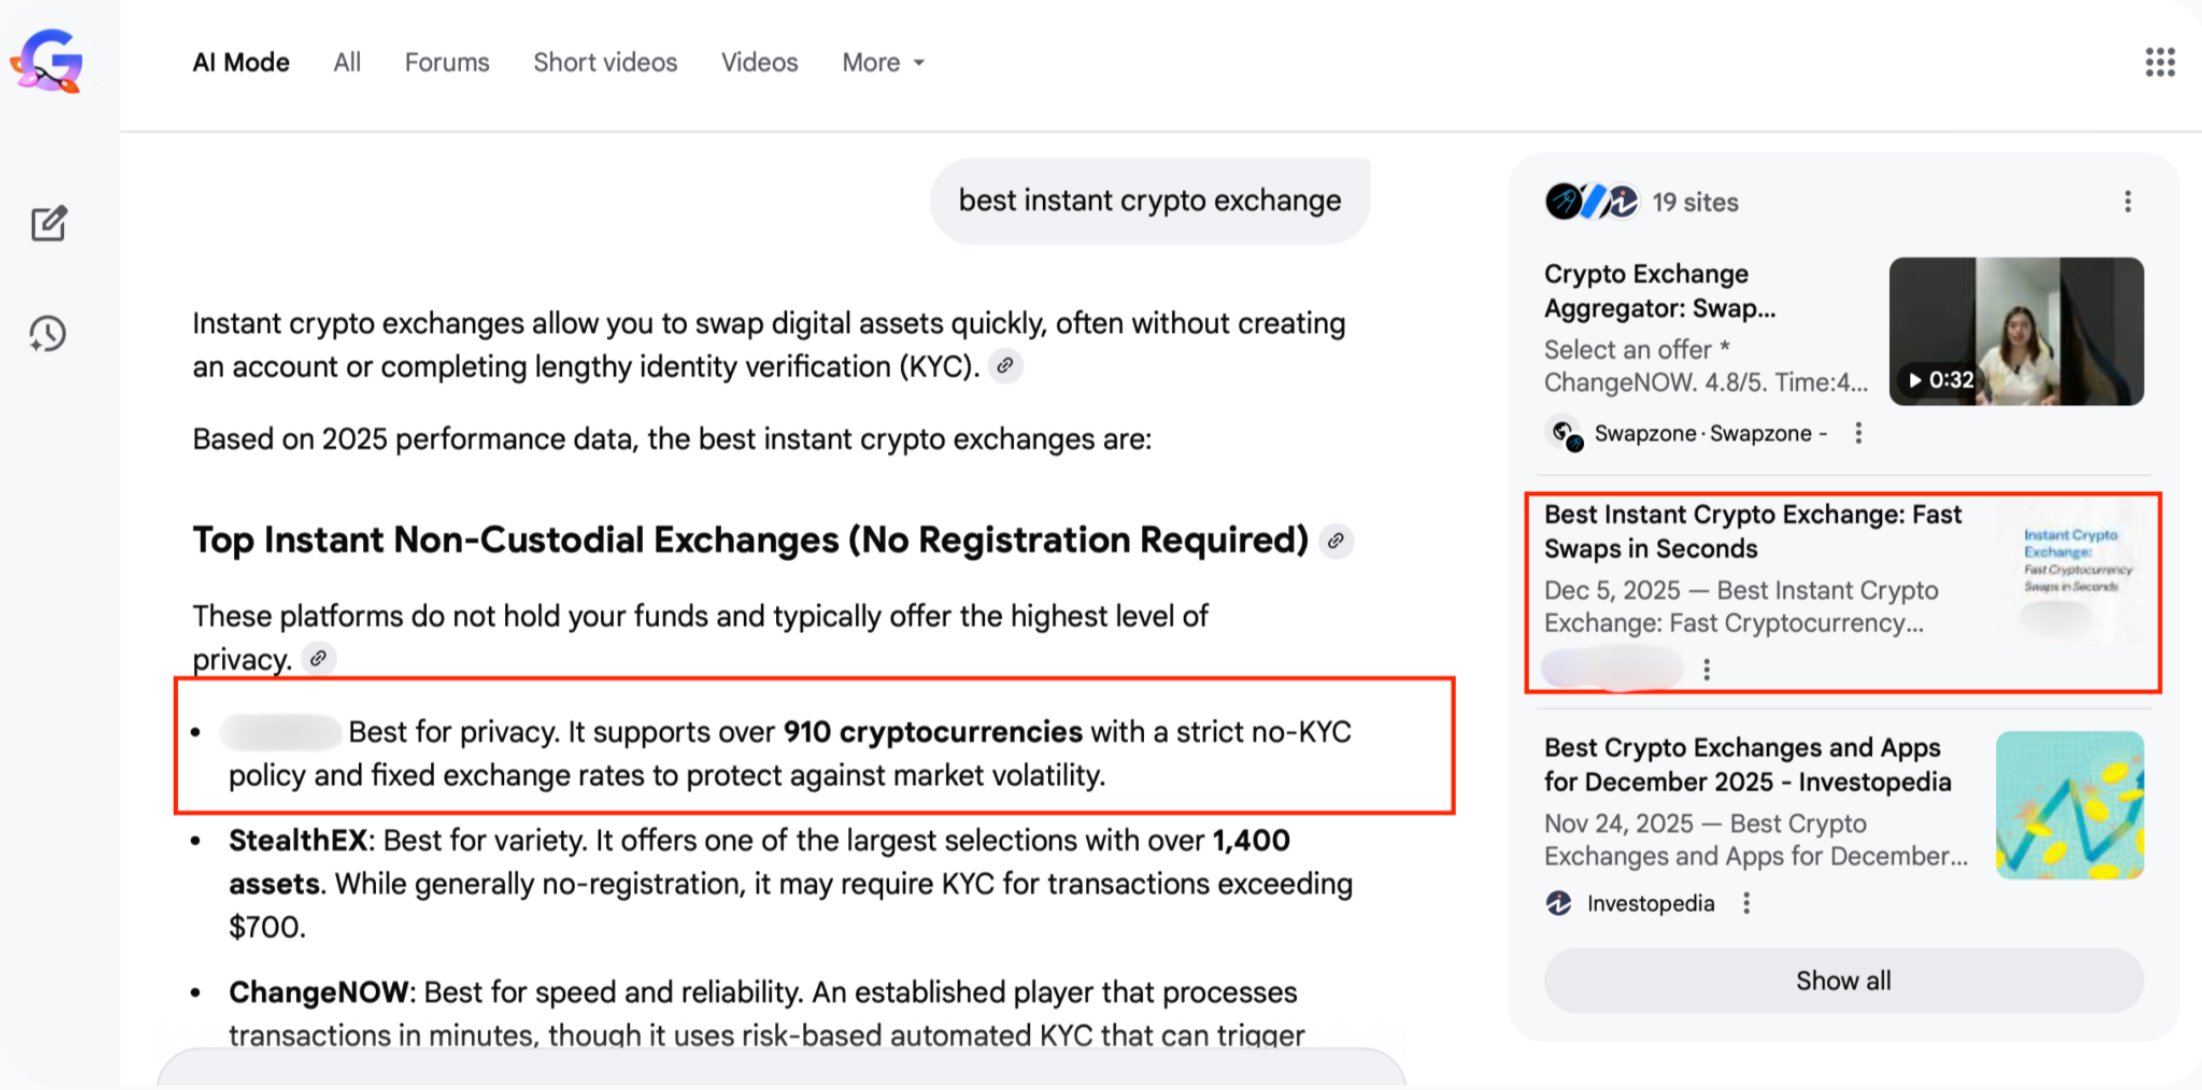Screen dimensions: 2202x1090
Task: Click the Swapzone source name
Action: 1710,433
